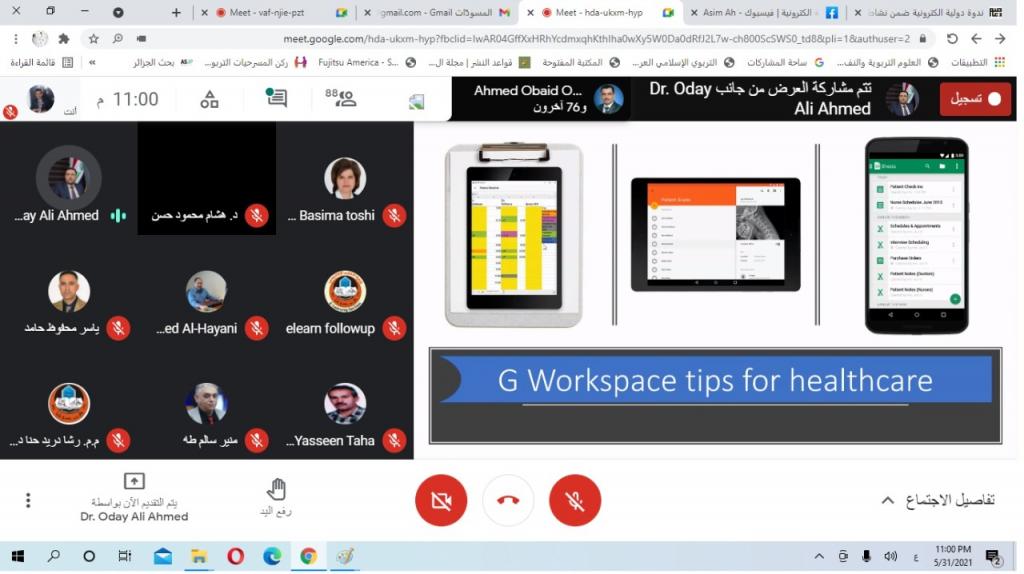Show the participants list (88)
This screenshot has width=1024, height=574.
coord(340,98)
